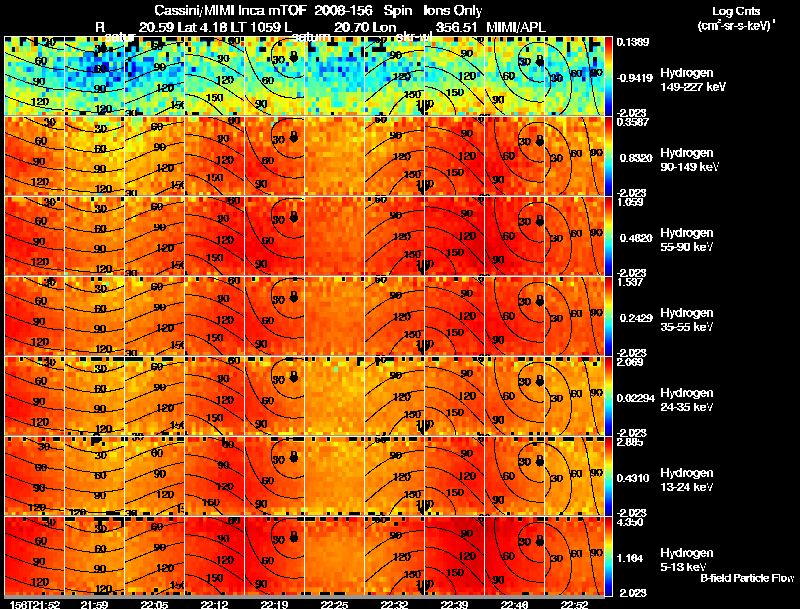The image size is (800, 609).
Task: Click the 22:05 time axis label
Action: [155, 604]
